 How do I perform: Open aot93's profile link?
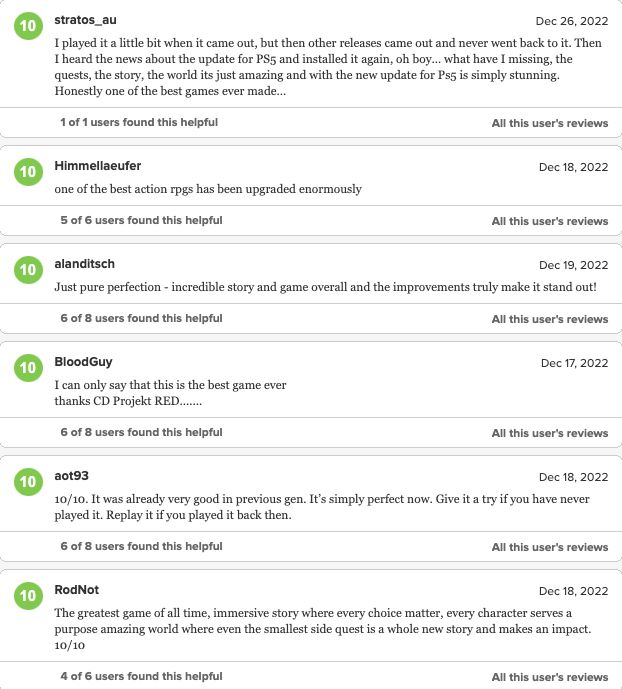point(71,476)
